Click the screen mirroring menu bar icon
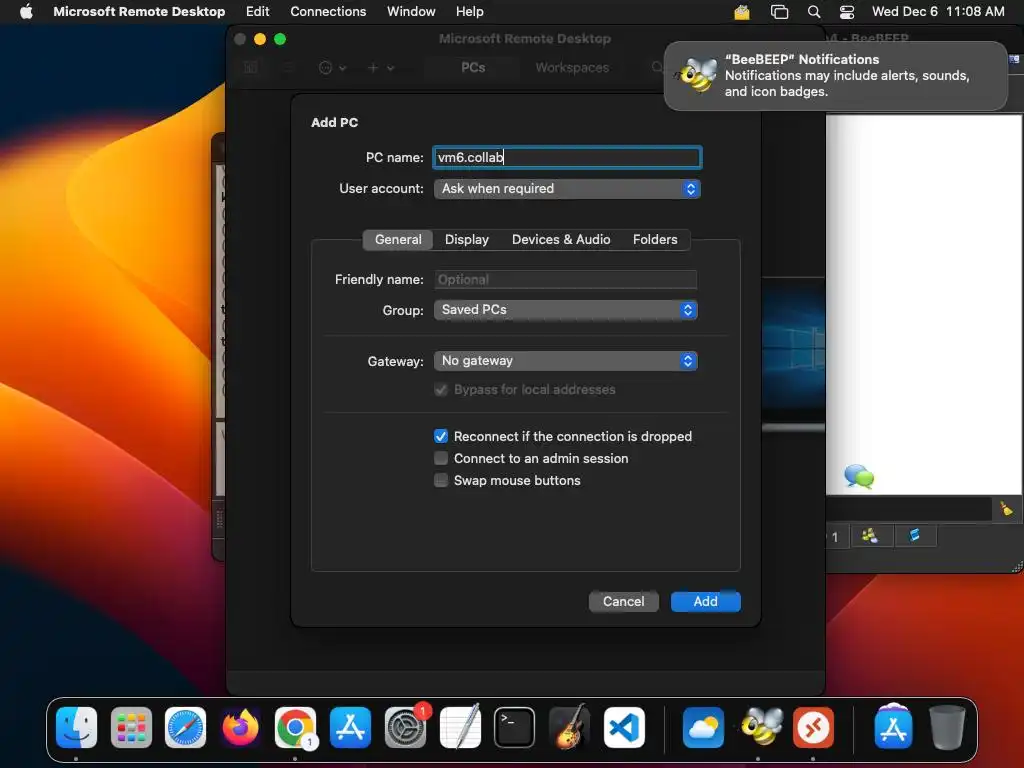1024x768 pixels. point(779,11)
